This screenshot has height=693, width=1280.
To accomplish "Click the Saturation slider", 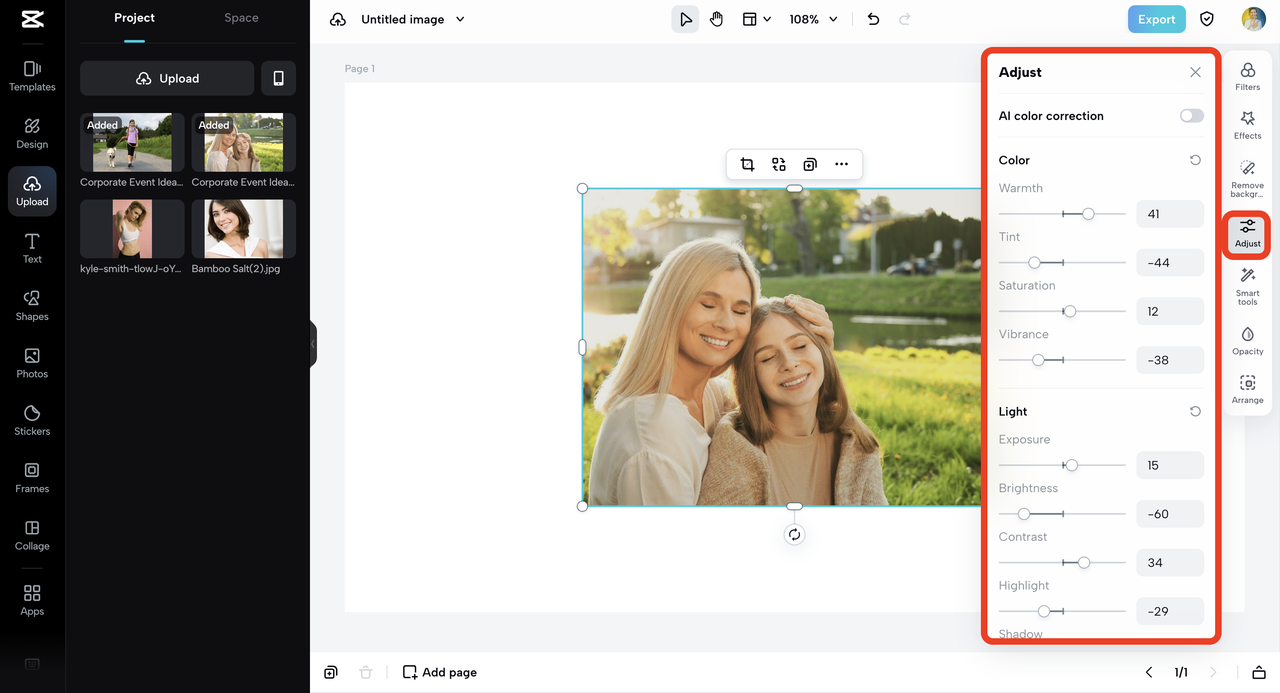I will pyautogui.click(x=1062, y=312).
